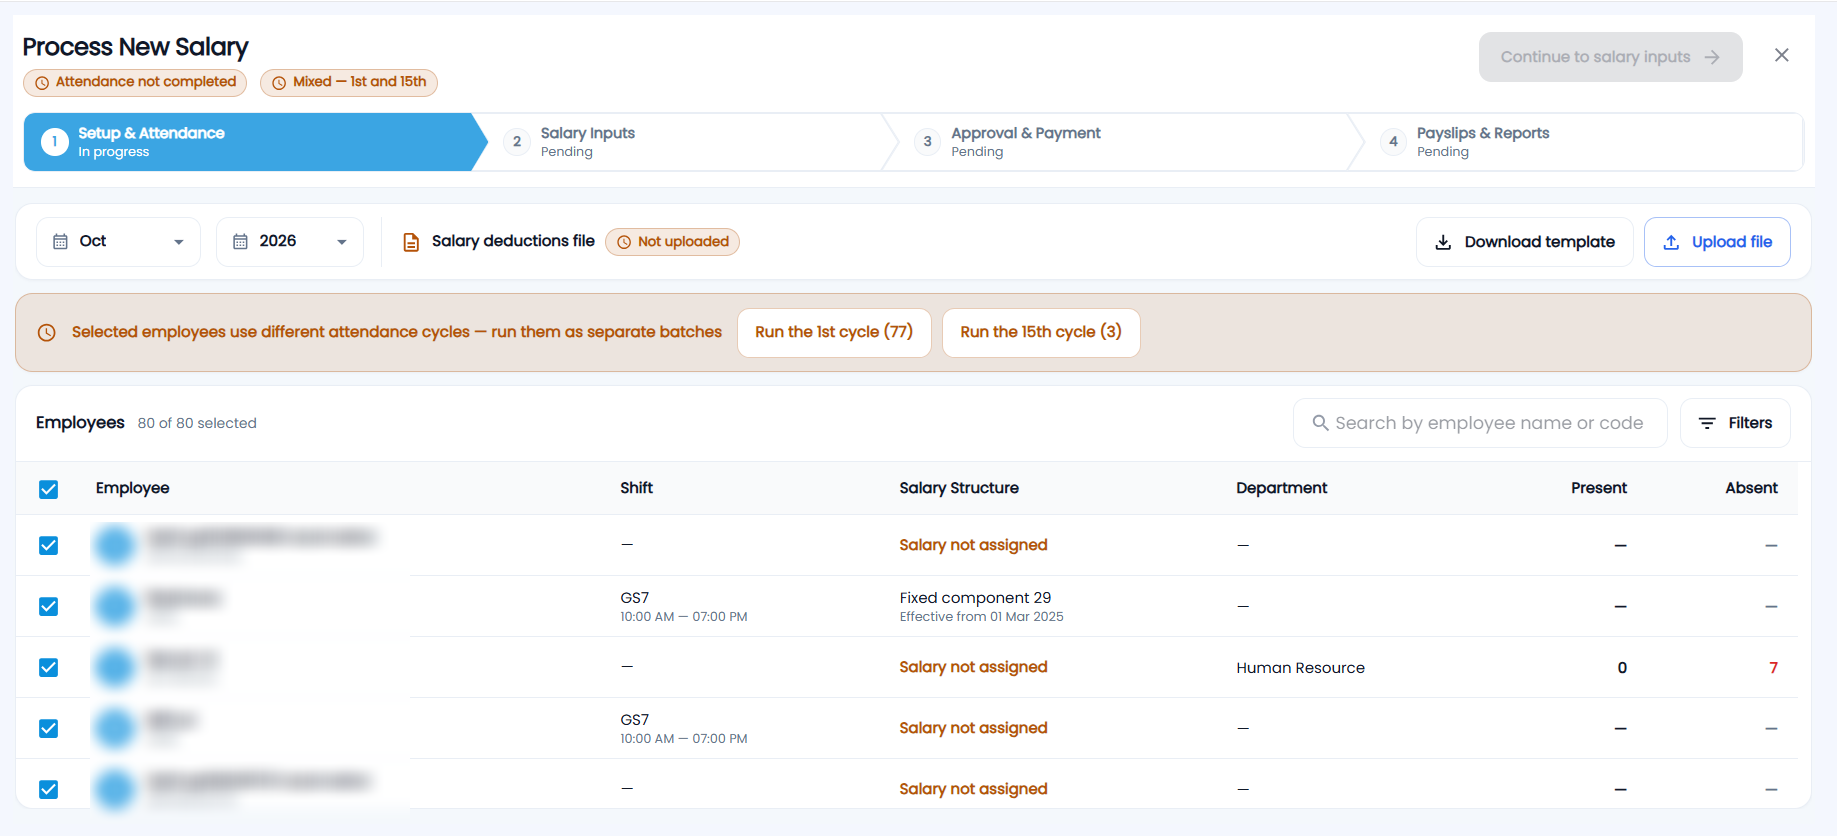Viewport: 1837px width, 836px height.
Task: Close the Process New Salary page
Action: point(1781,56)
